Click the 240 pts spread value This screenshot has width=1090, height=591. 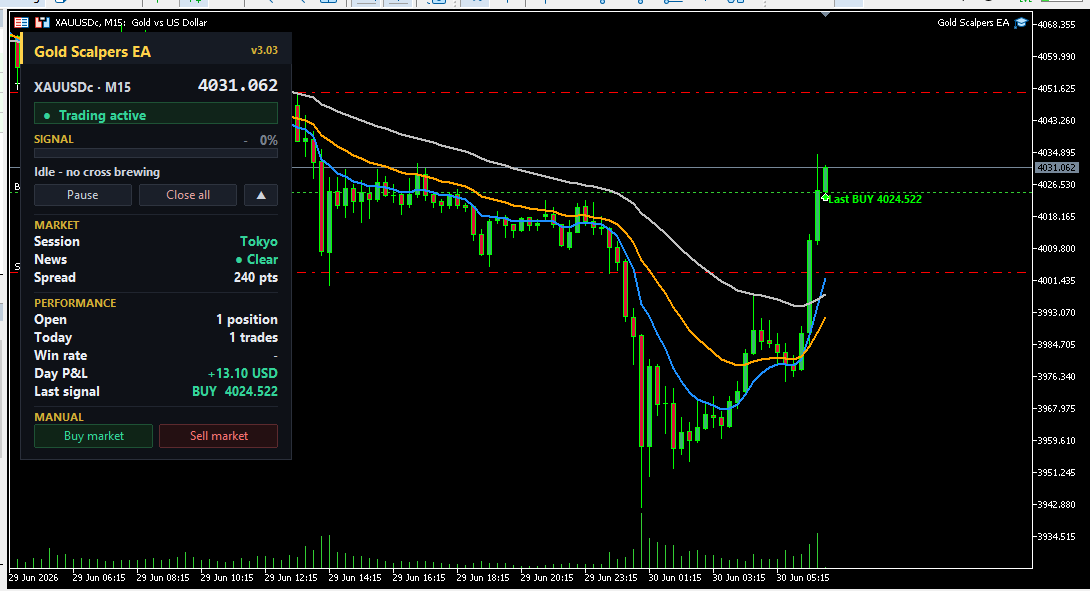(x=256, y=277)
